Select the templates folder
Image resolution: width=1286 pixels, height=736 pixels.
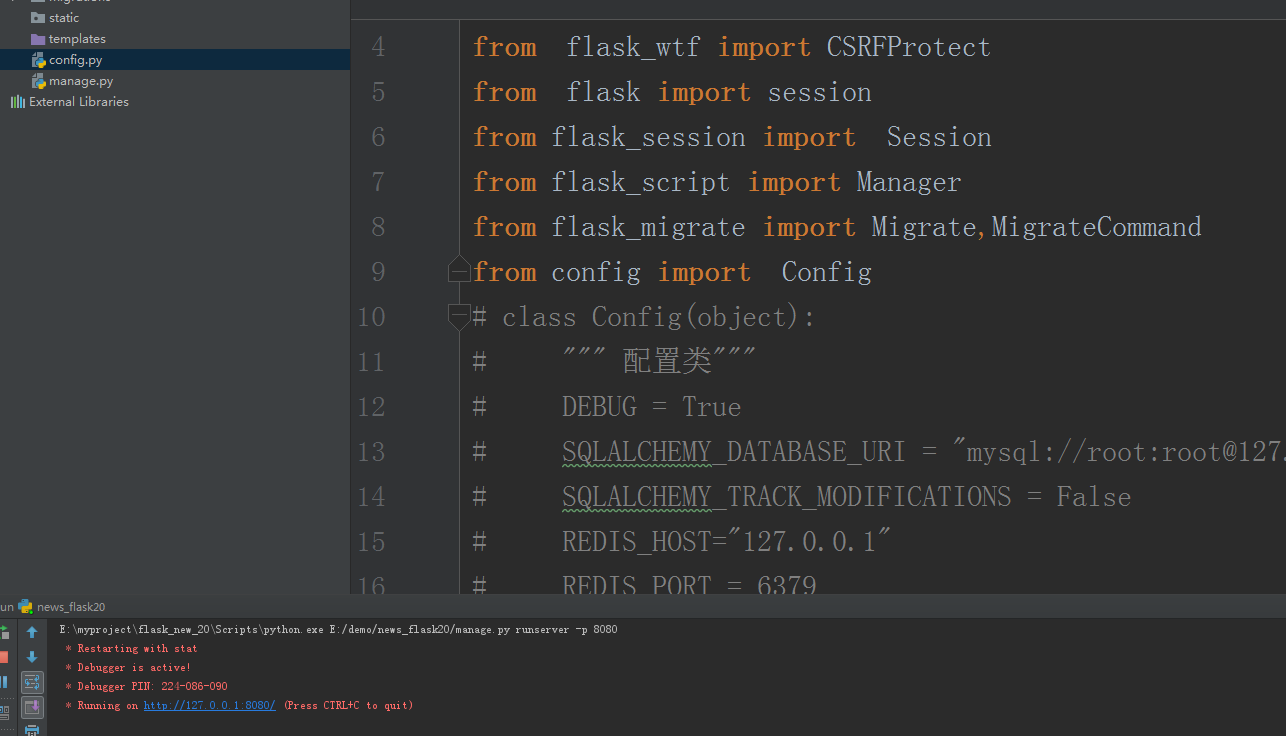pos(76,39)
